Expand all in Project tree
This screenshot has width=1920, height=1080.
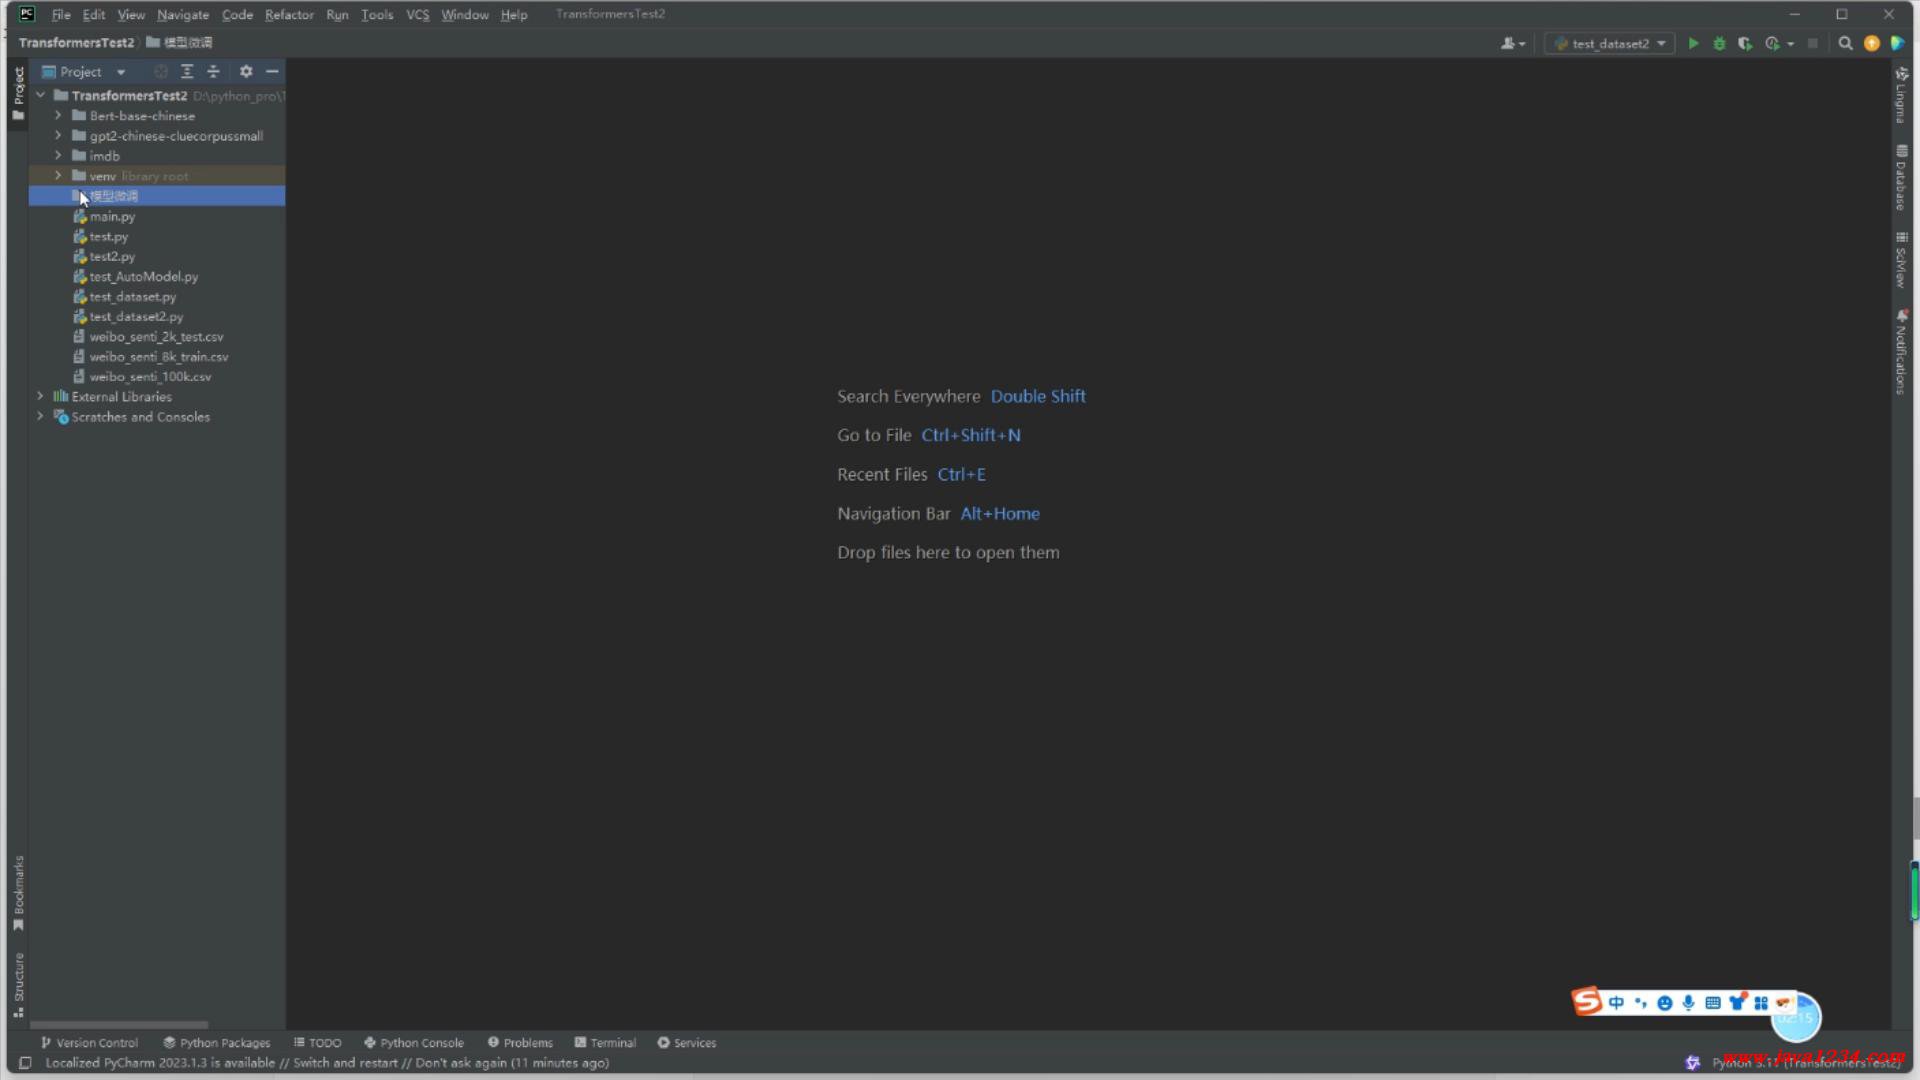187,72
